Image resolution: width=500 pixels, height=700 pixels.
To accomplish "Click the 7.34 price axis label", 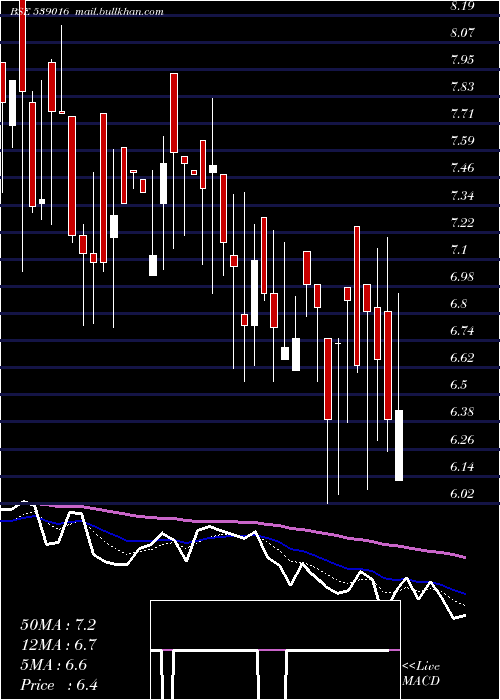I will point(463,196).
